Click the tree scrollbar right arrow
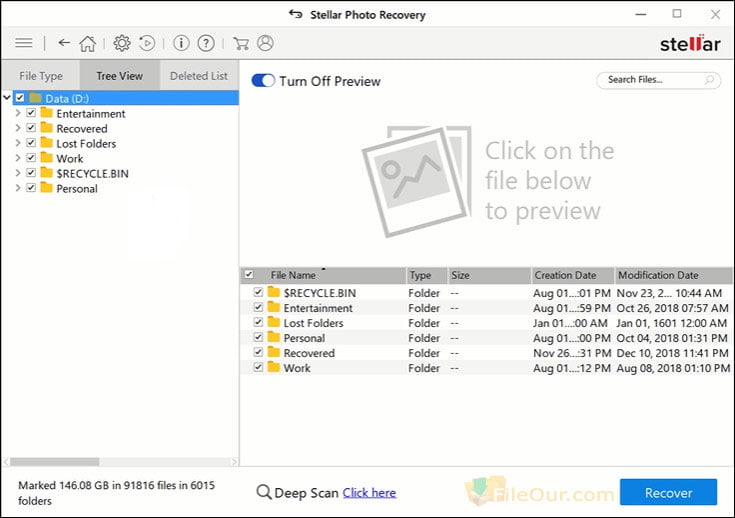The width and height of the screenshot is (735, 518). tap(234, 462)
